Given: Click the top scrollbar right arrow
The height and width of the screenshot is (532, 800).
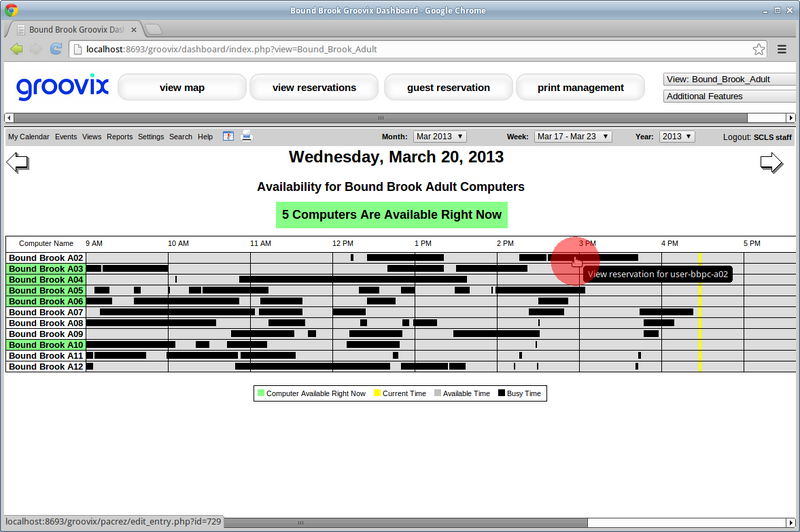Looking at the screenshot, I should pos(791,118).
